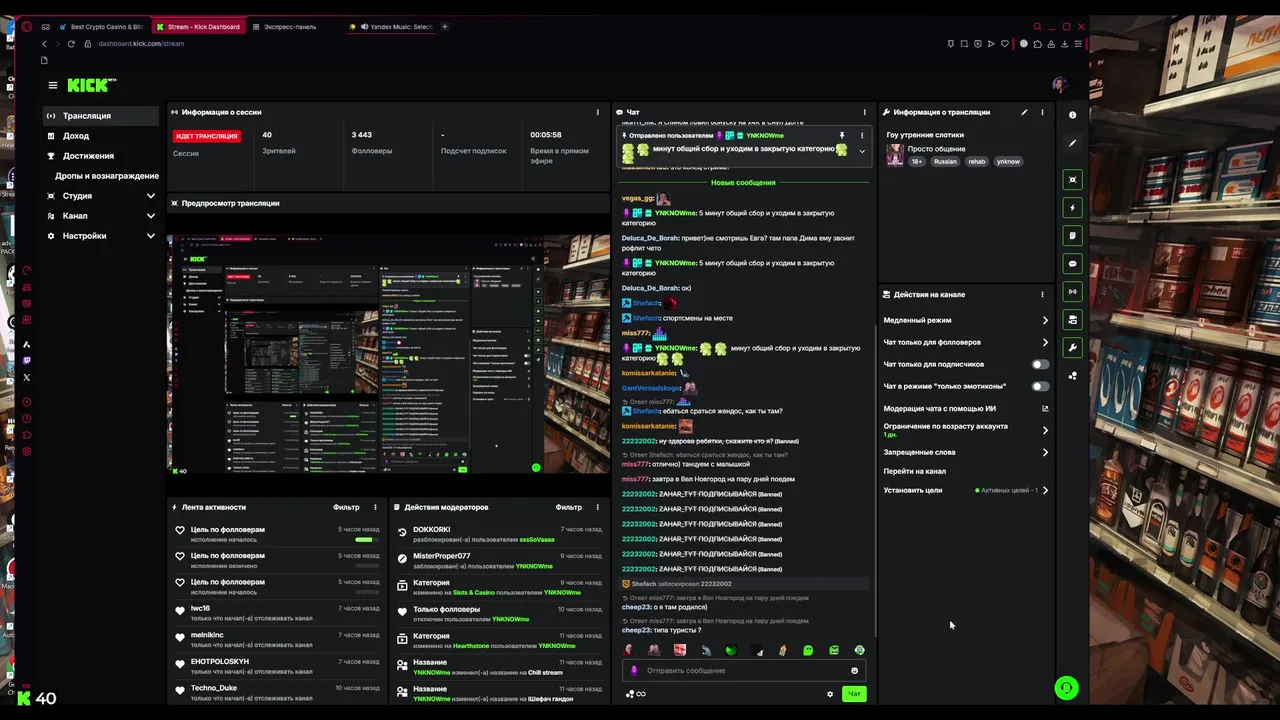Click the browser address bar with dashboard.kick.com/stream
This screenshot has width=1280, height=720.
(141, 44)
